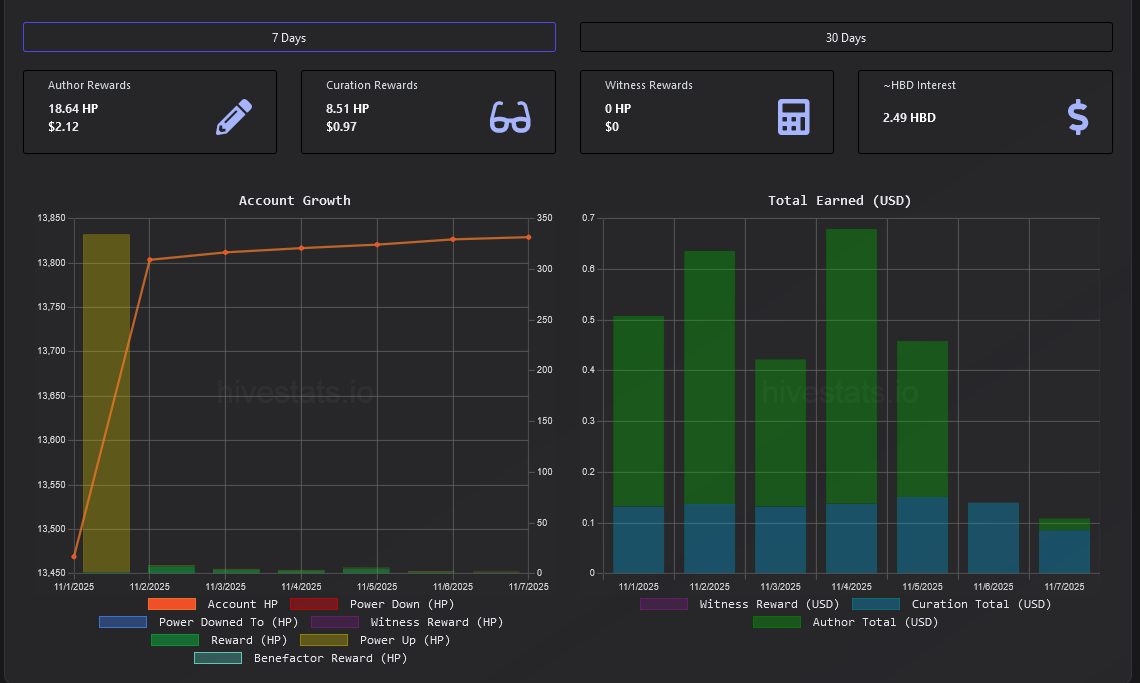Click the glasses icon in Curation Rewards

click(x=510, y=117)
